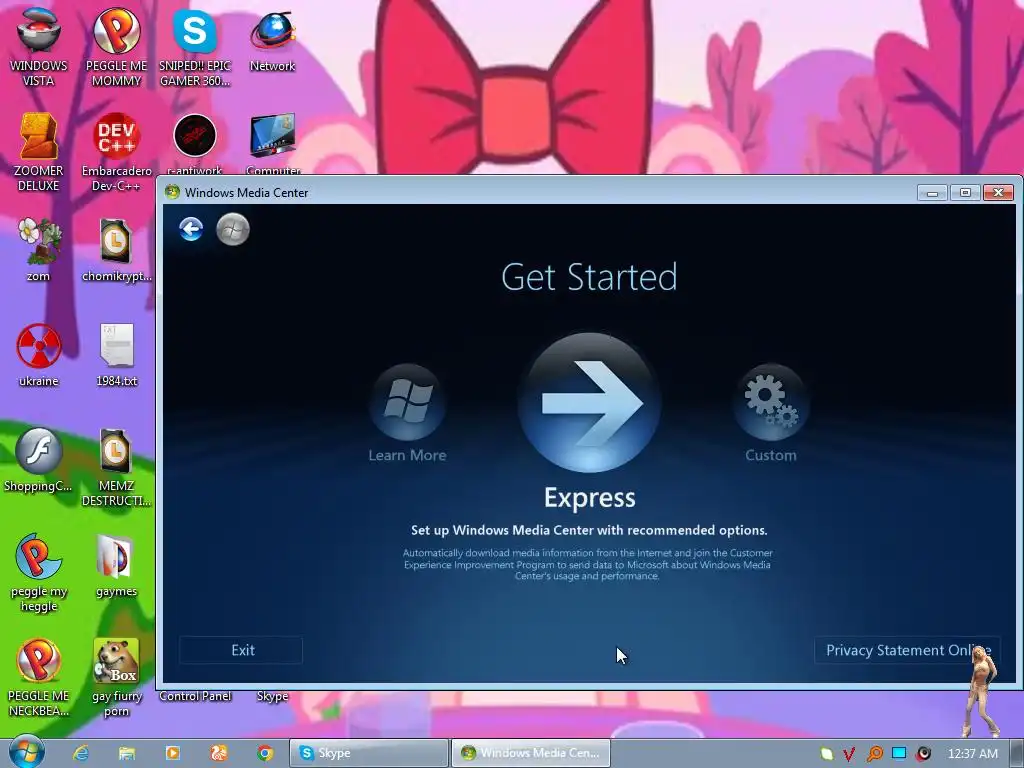Close the Windows Media Center window
Screen dimensions: 1024x768
[x=998, y=193]
